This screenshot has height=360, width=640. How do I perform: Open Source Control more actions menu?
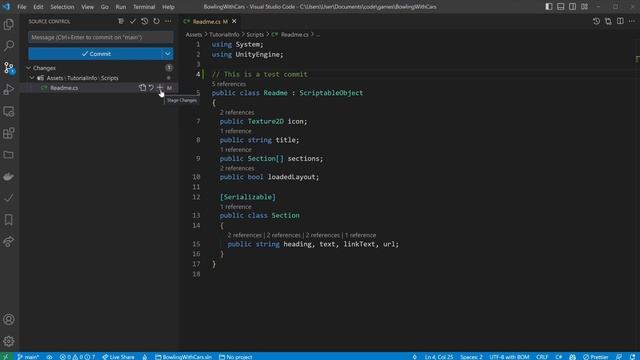168,21
